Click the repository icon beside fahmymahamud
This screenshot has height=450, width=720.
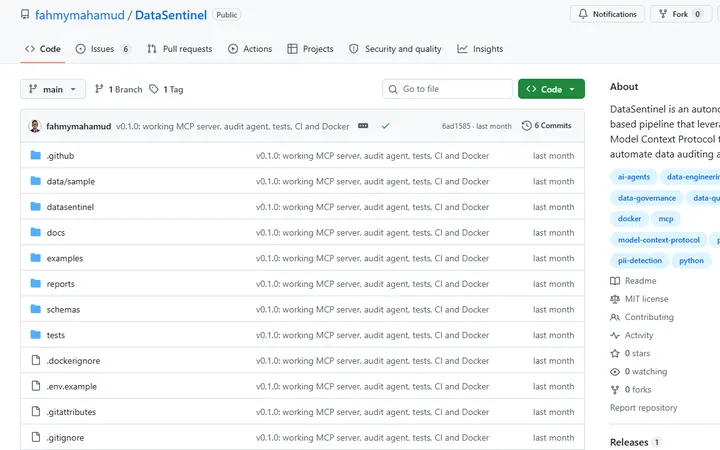click(25, 15)
